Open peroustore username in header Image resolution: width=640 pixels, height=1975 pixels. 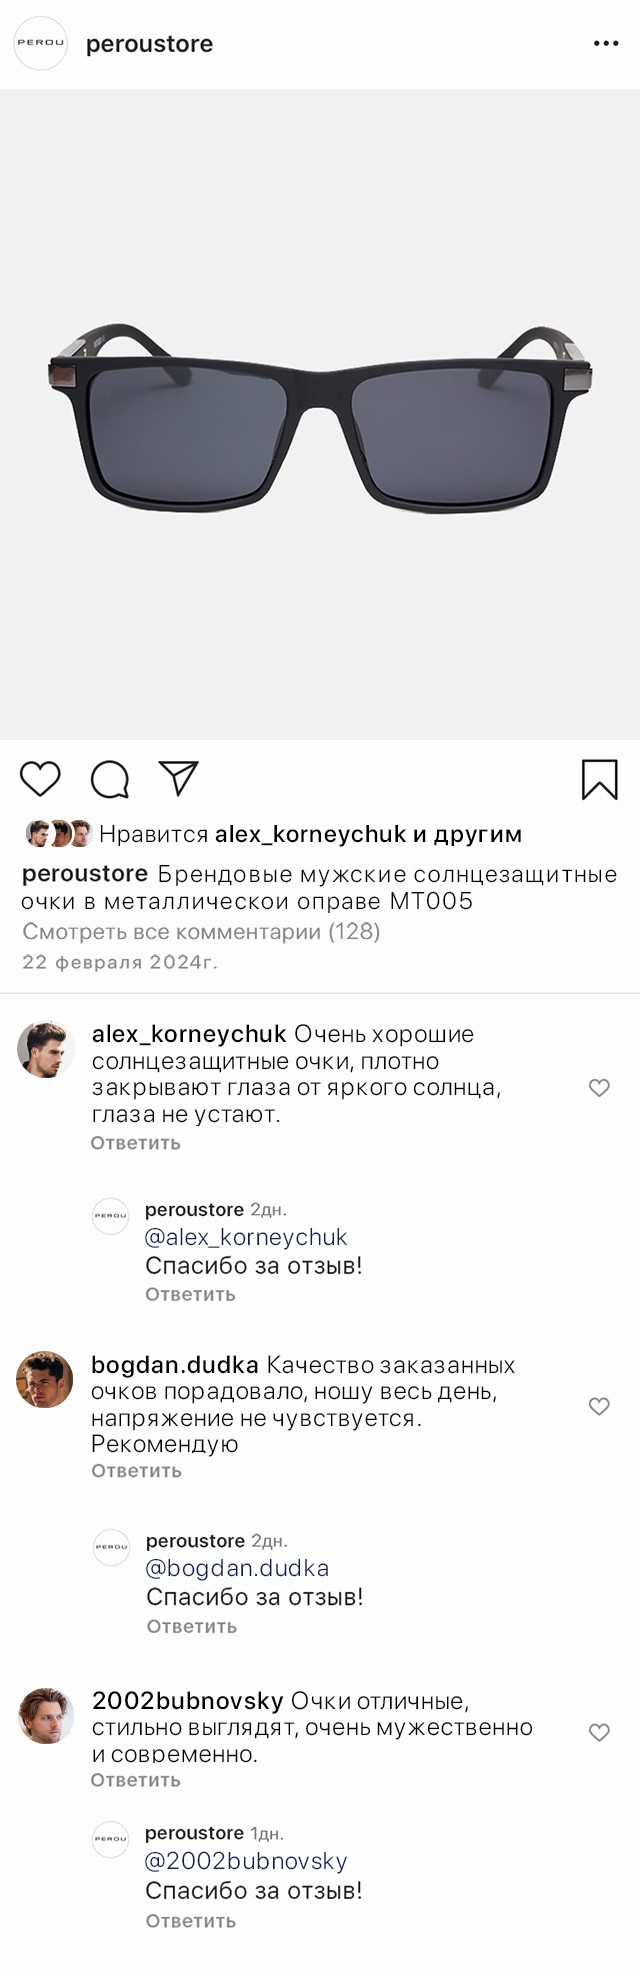[x=149, y=44]
